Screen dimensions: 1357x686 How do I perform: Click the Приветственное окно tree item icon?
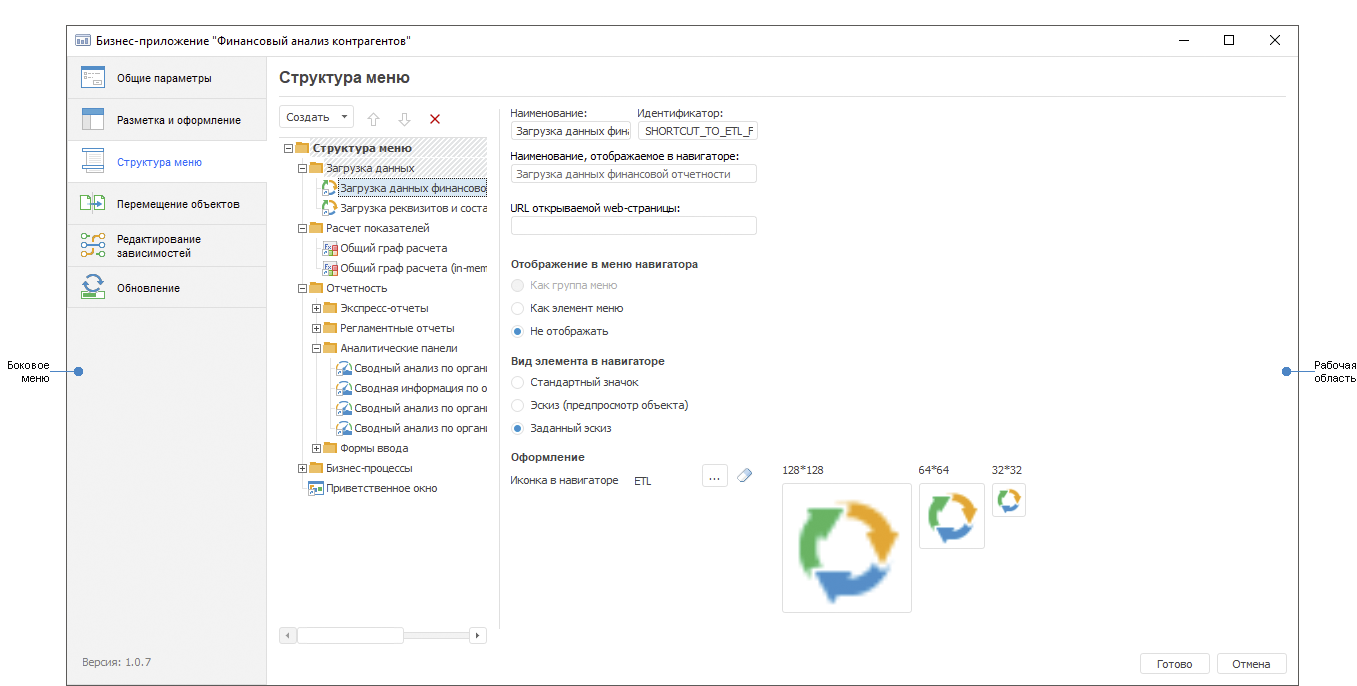point(316,488)
